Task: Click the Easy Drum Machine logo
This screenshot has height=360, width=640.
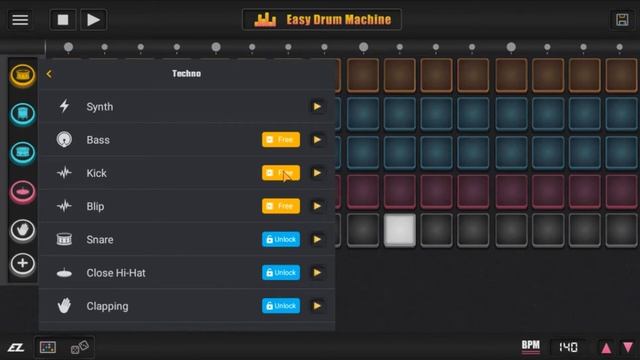Action: (x=322, y=20)
